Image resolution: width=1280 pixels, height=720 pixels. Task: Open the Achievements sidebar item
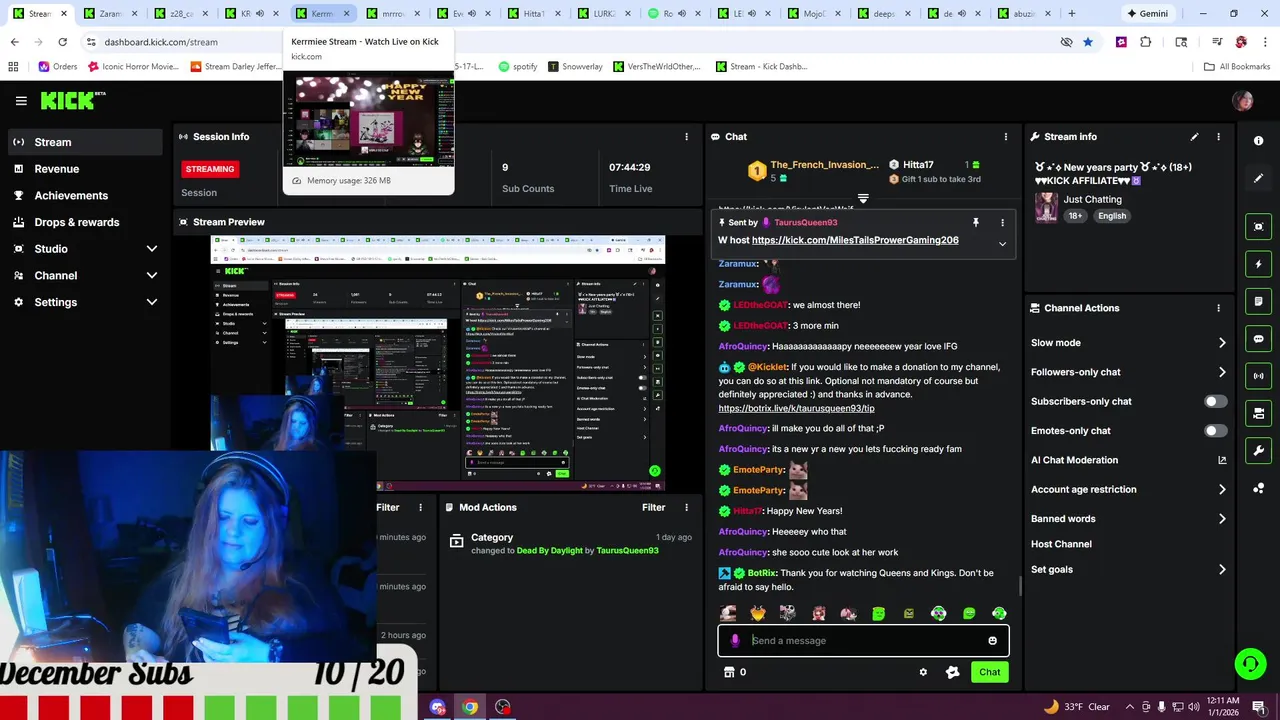pos(85,195)
